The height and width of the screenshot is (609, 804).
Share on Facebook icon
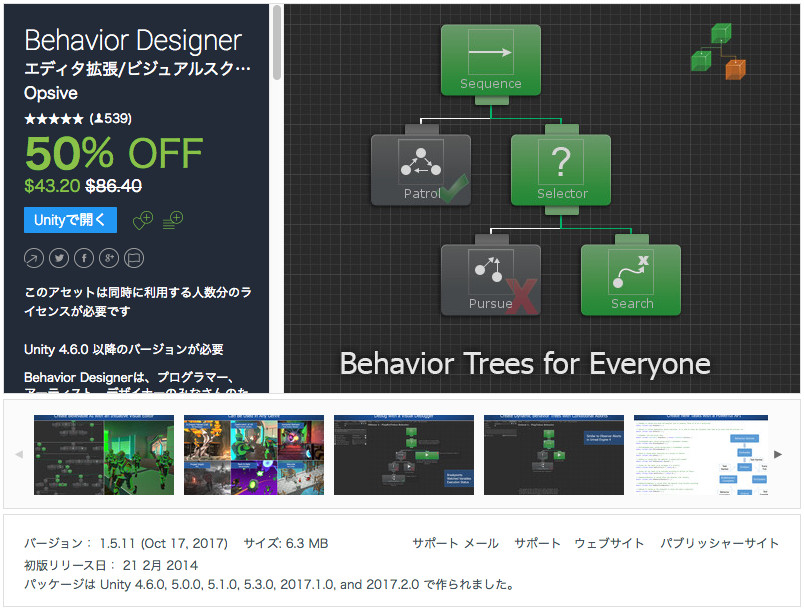84,258
